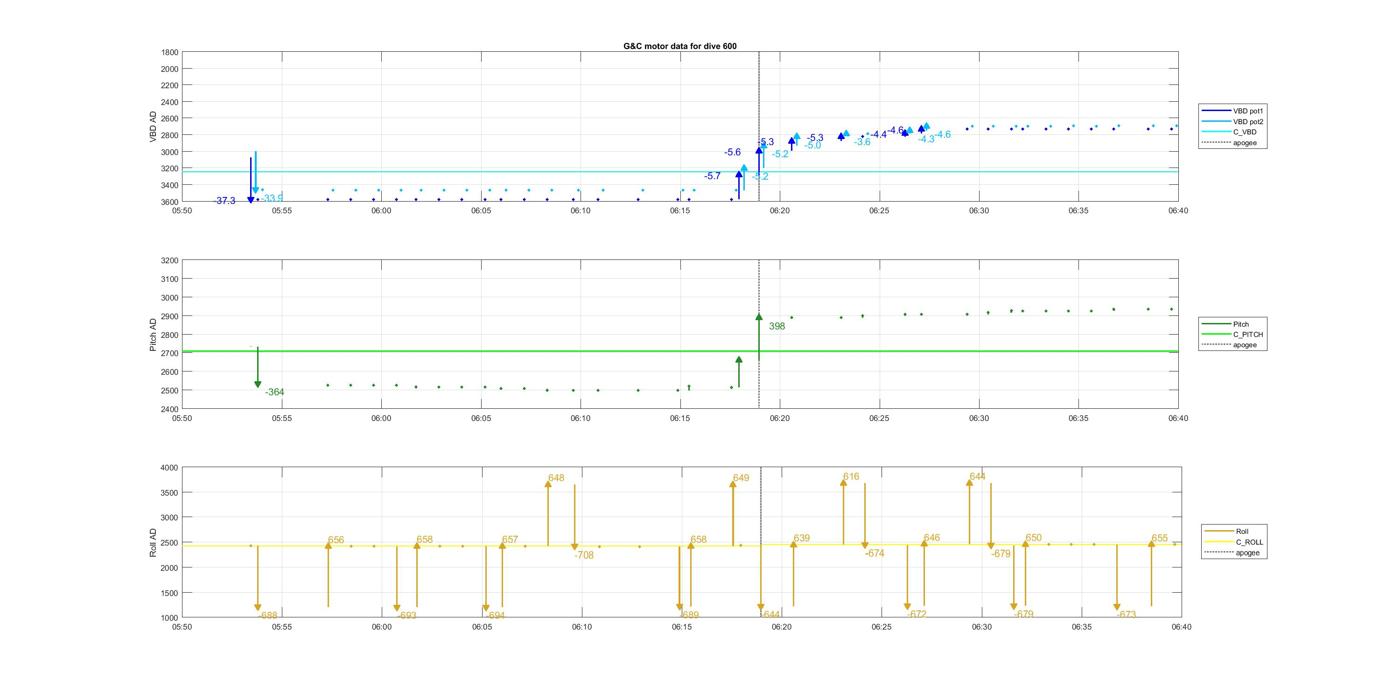
Task: Click the '-693' roll data label
Action: 407,615
